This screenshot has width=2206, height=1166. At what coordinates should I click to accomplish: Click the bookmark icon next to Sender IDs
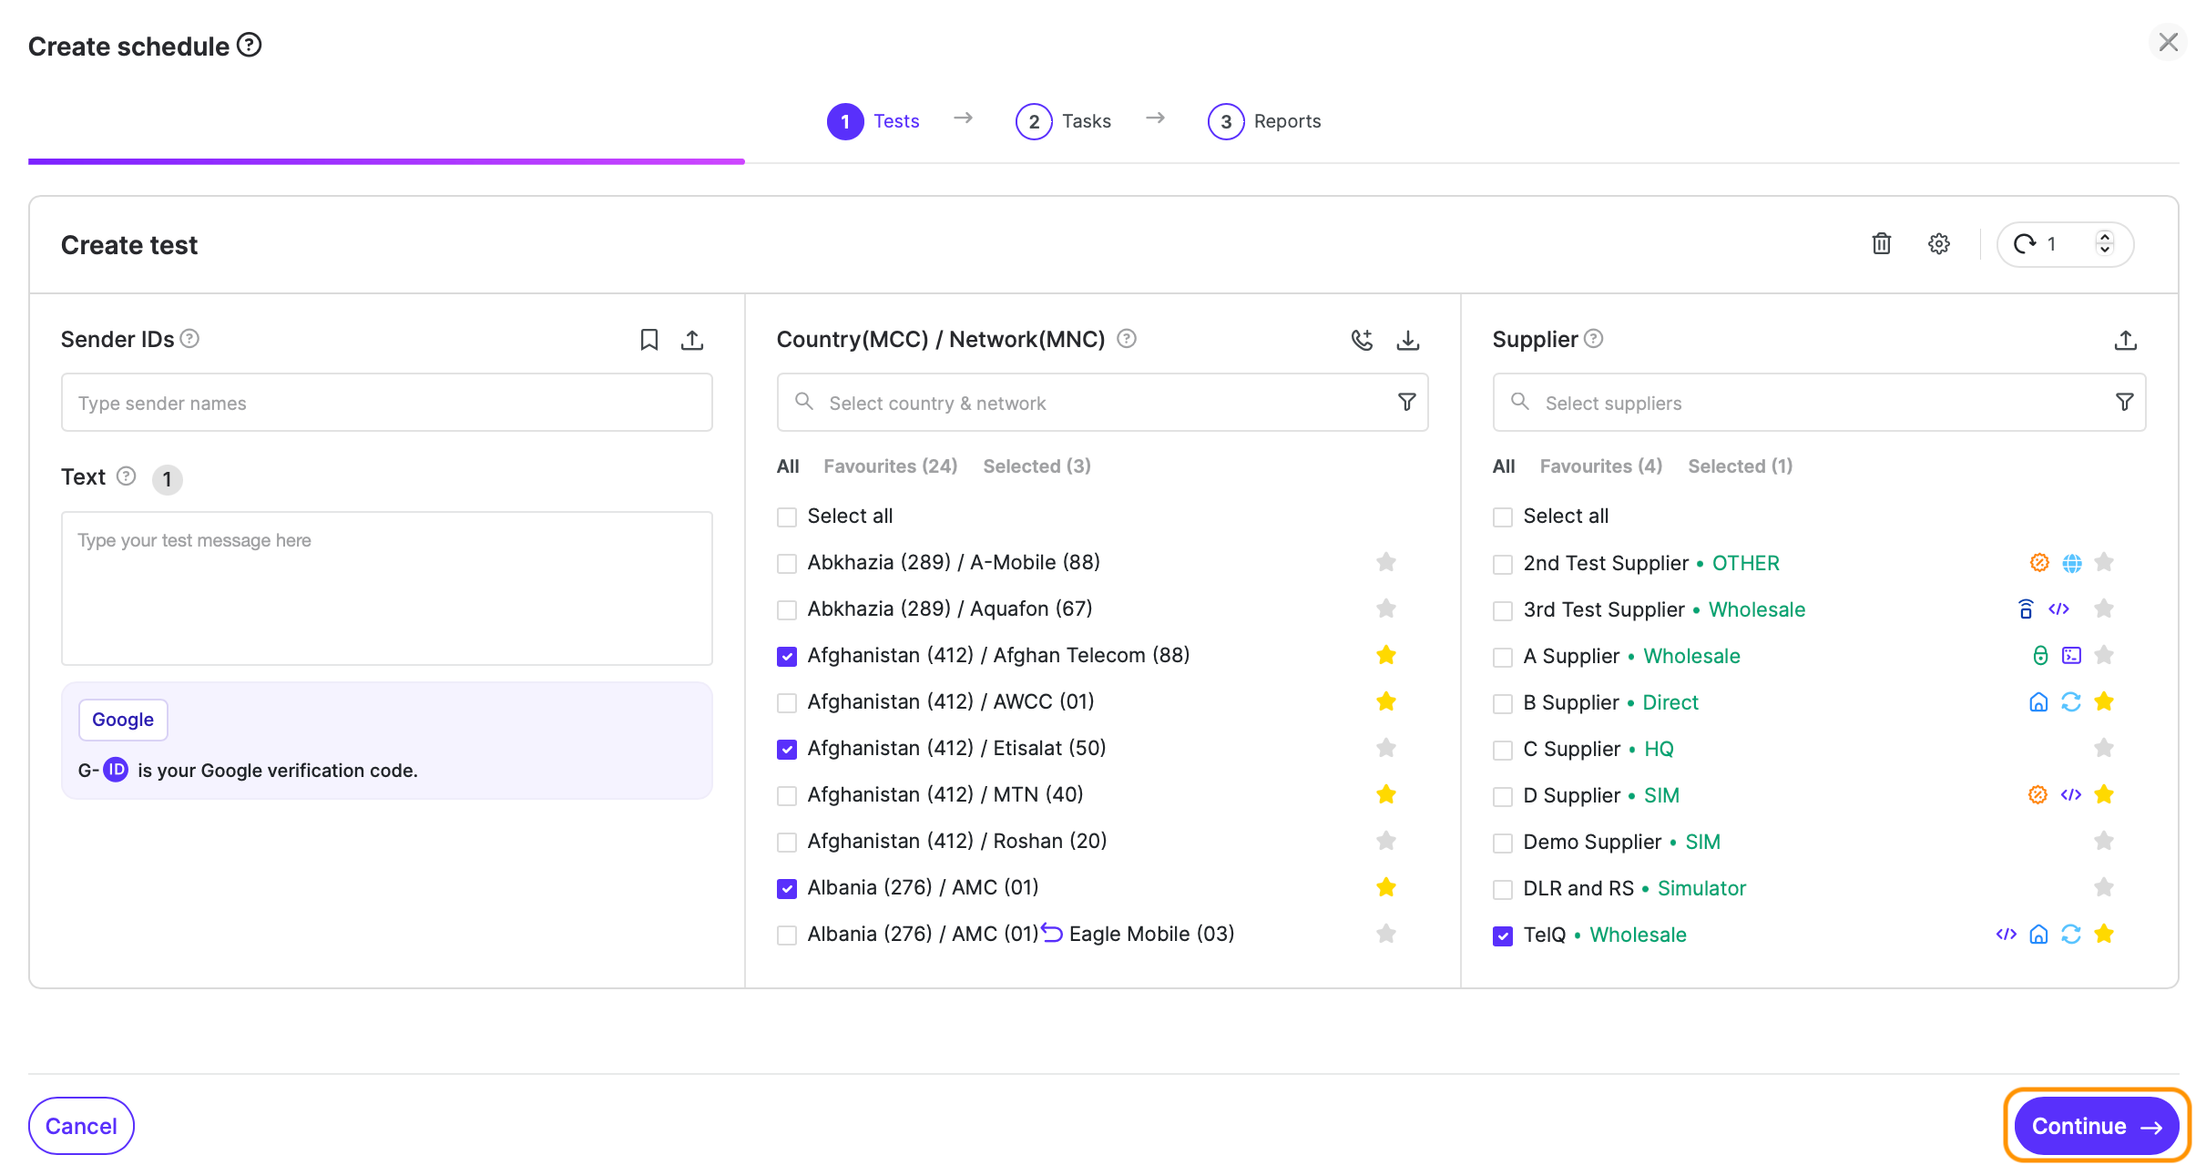[649, 340]
